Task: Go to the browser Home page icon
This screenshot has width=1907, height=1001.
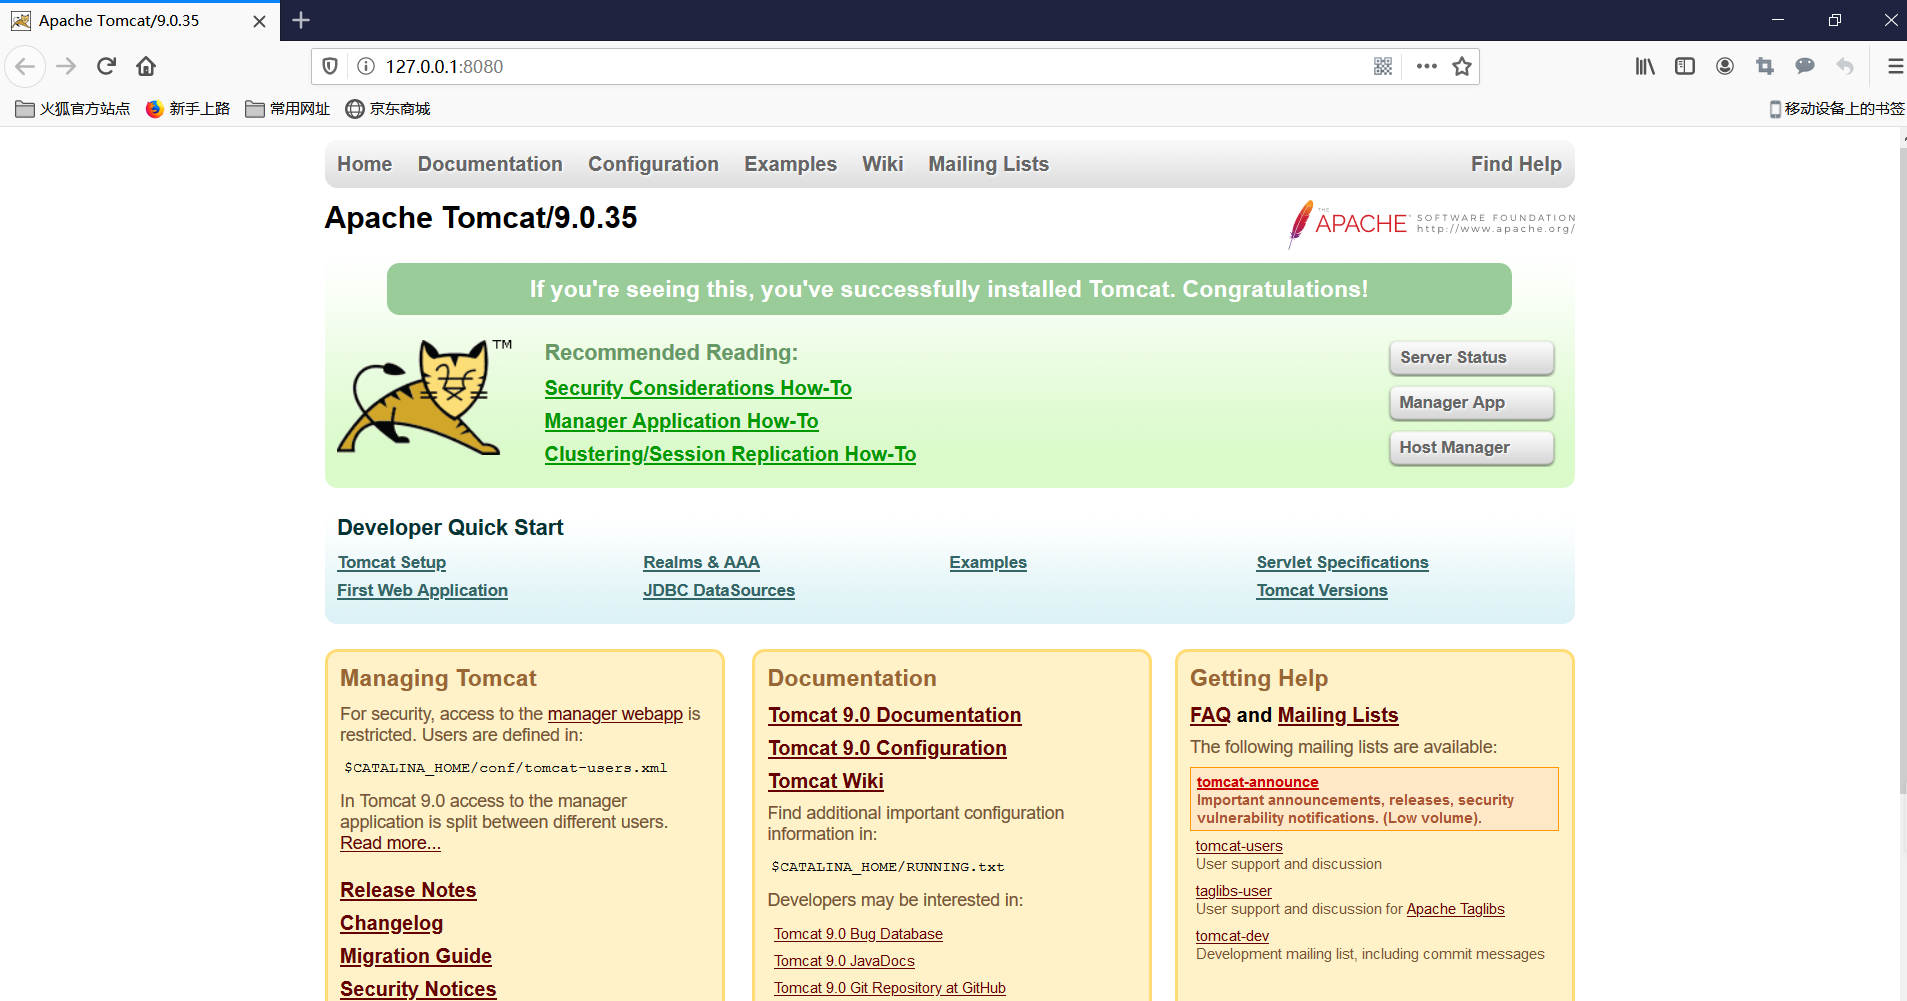Action: tap(146, 66)
